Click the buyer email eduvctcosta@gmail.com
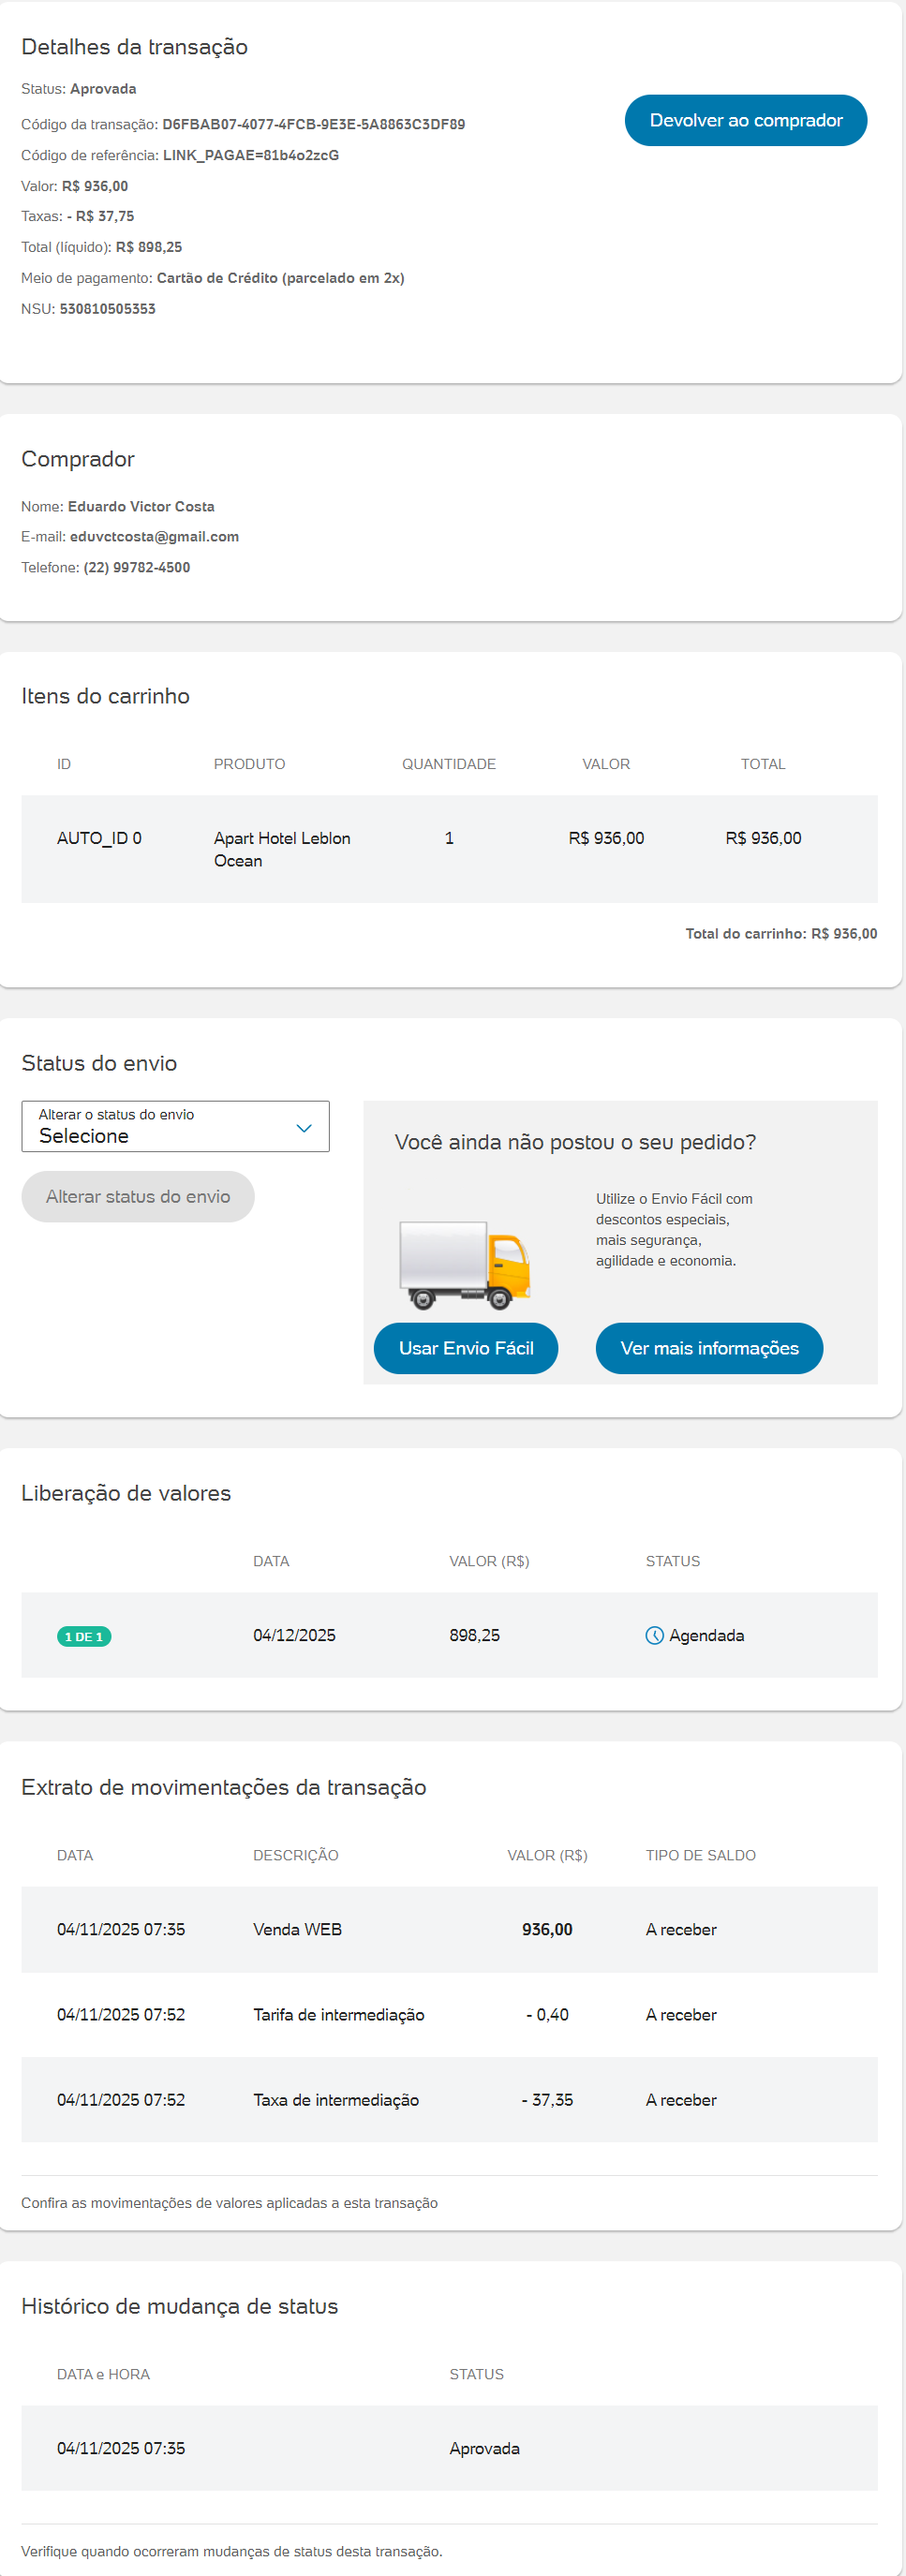This screenshot has width=906, height=2576. (x=154, y=537)
